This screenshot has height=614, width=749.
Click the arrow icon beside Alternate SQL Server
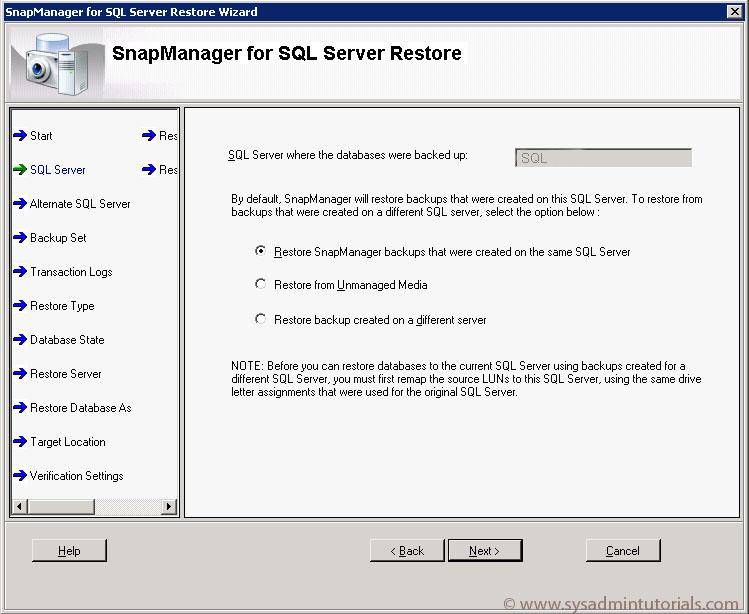point(20,204)
